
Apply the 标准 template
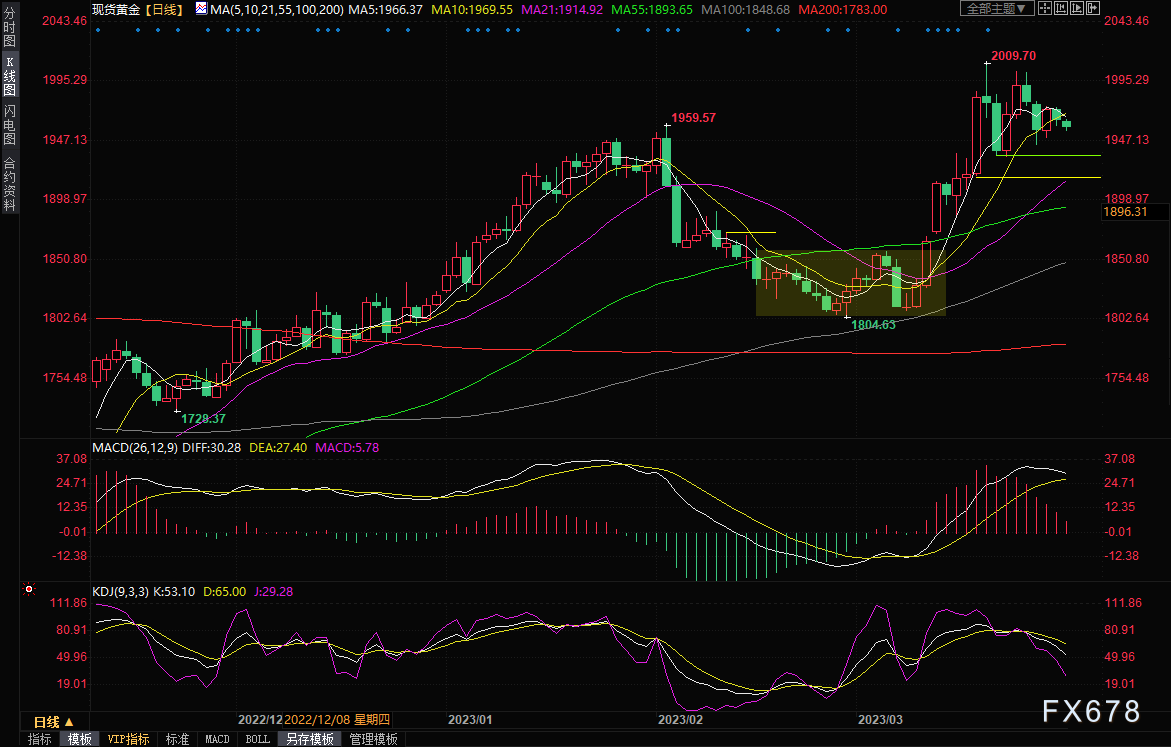click(x=177, y=739)
